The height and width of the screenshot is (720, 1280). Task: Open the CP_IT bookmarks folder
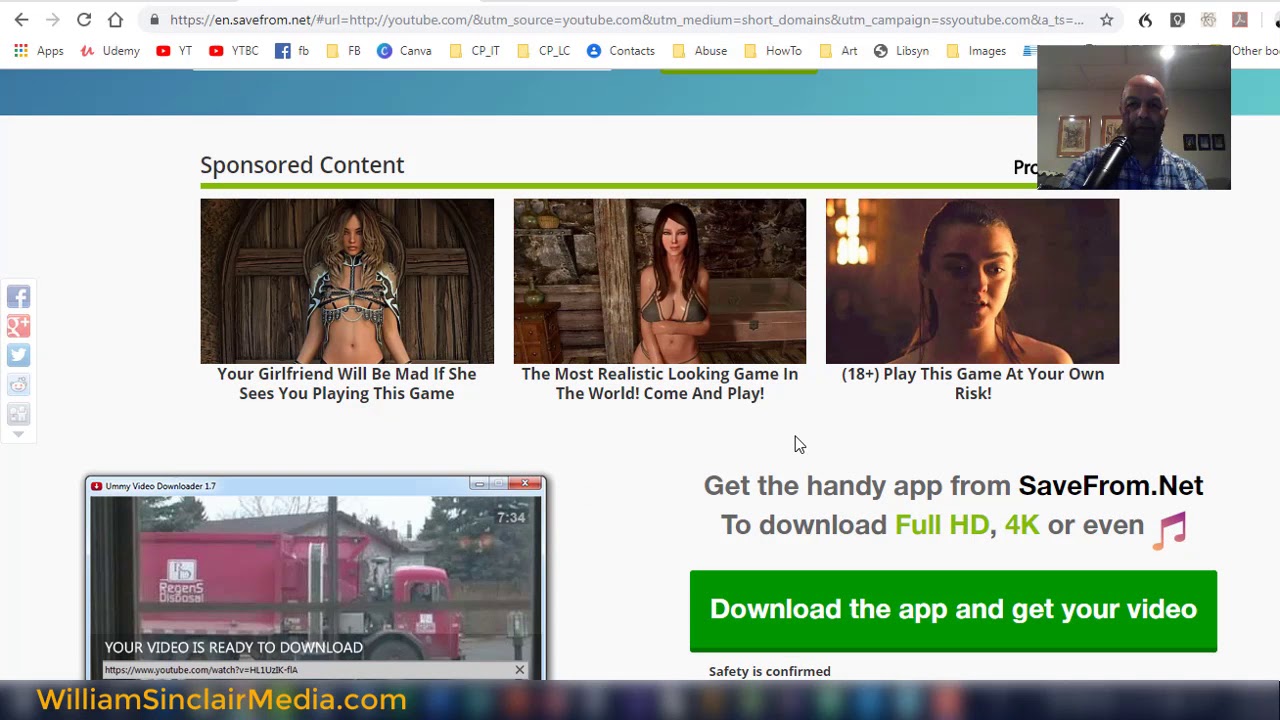point(474,51)
